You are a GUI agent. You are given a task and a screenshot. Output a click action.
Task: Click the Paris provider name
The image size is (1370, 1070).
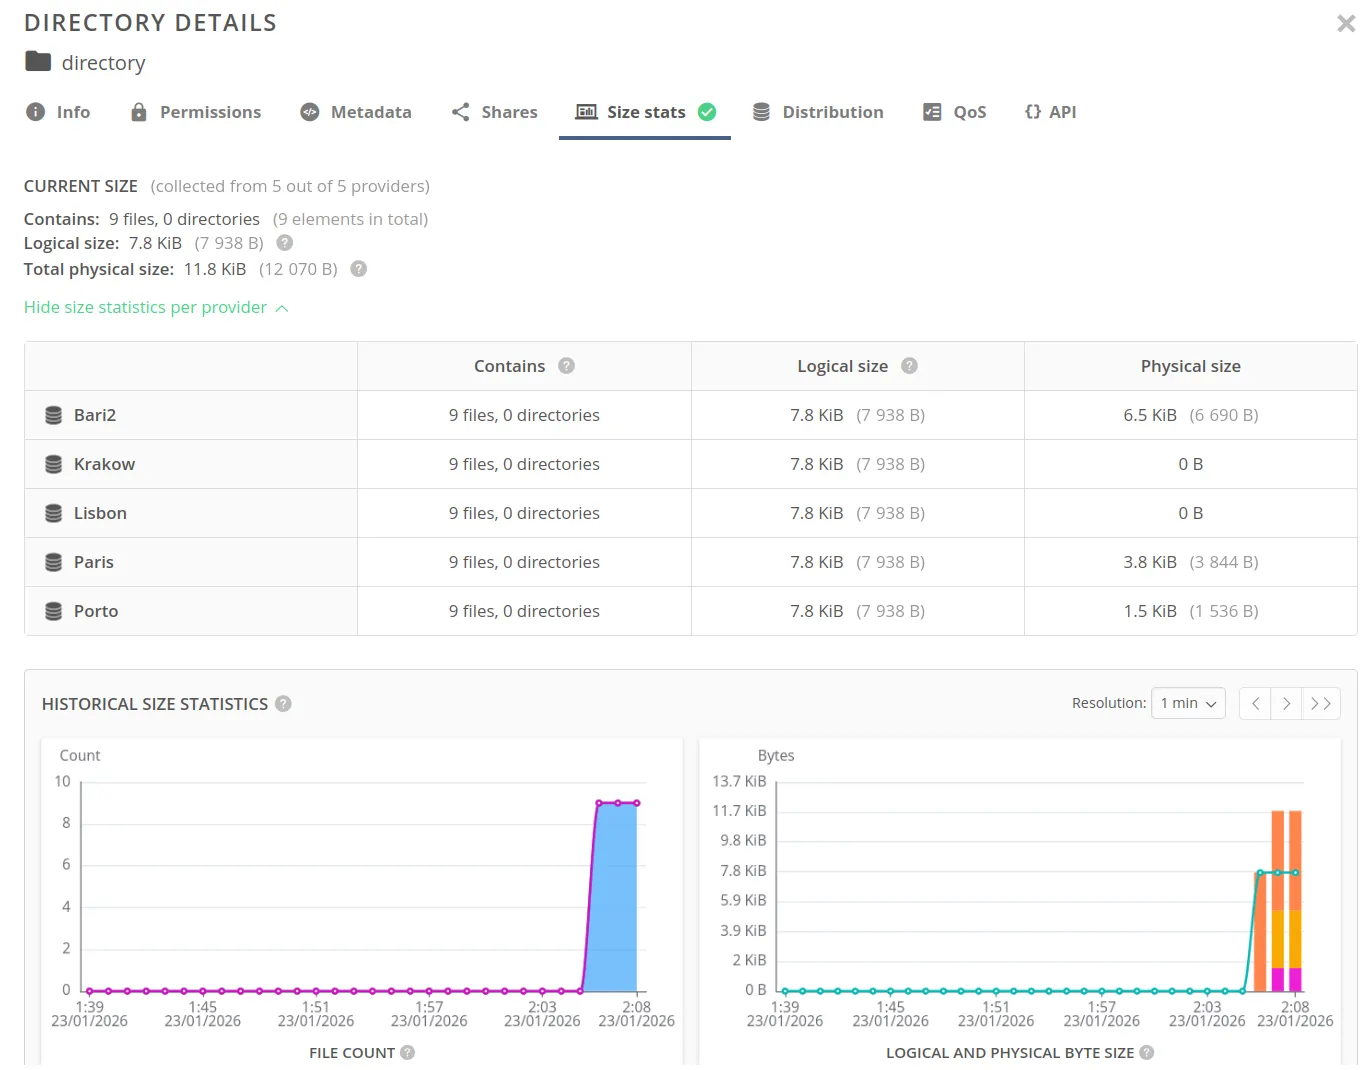[x=94, y=562]
